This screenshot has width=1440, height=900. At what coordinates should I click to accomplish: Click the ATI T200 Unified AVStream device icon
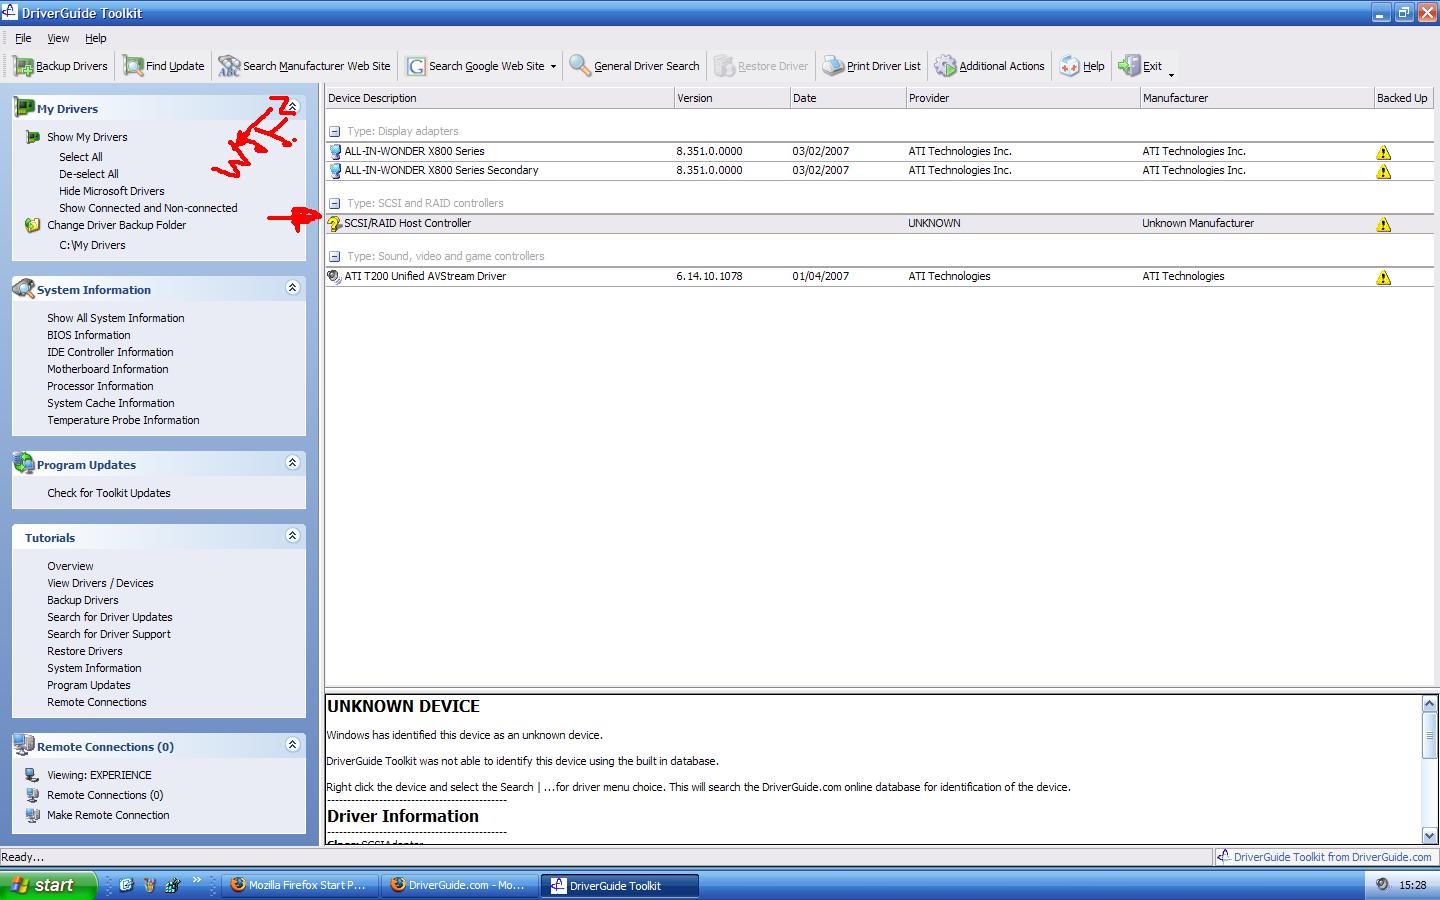[335, 277]
